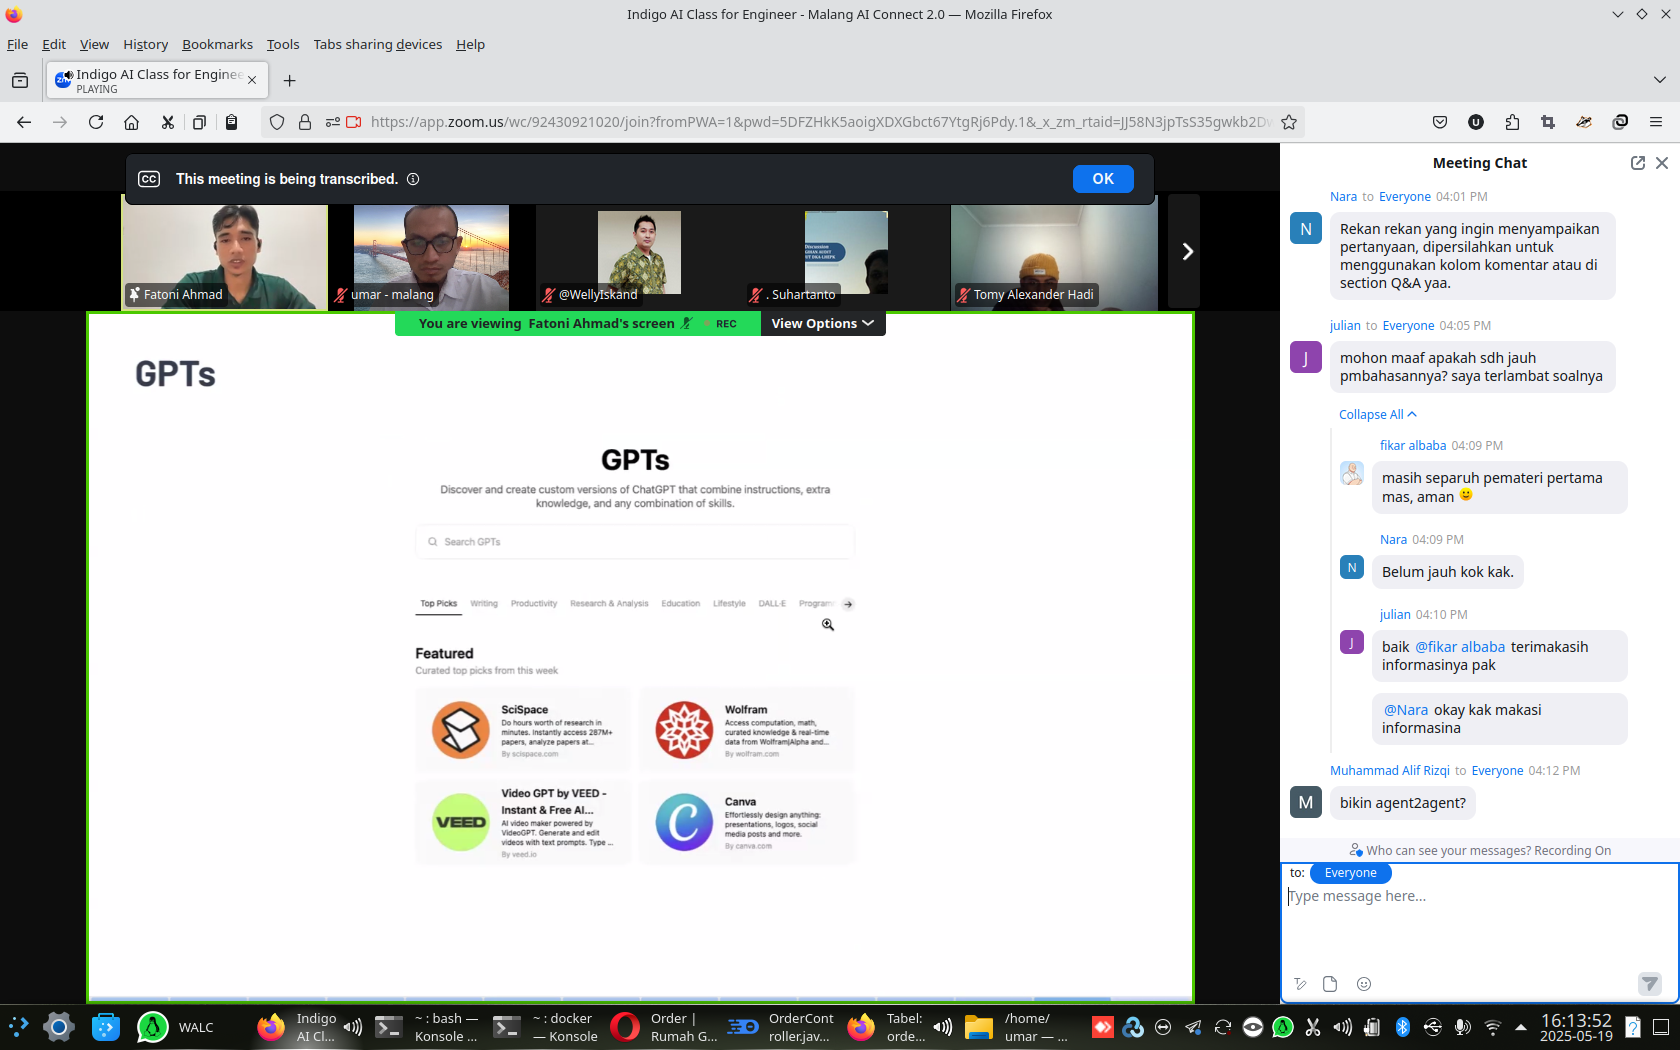Go back to the previous page
The image size is (1680, 1050).
pos(24,122)
